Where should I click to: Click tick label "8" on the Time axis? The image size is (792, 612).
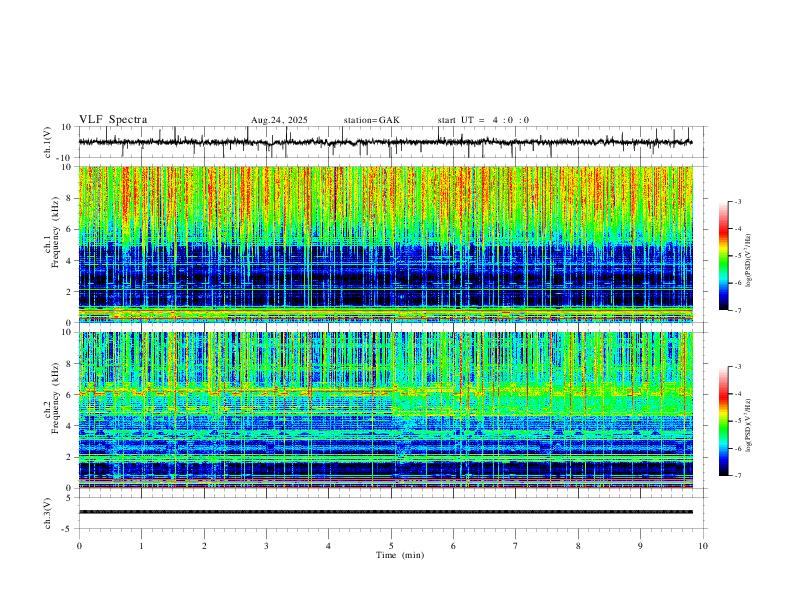coord(578,546)
